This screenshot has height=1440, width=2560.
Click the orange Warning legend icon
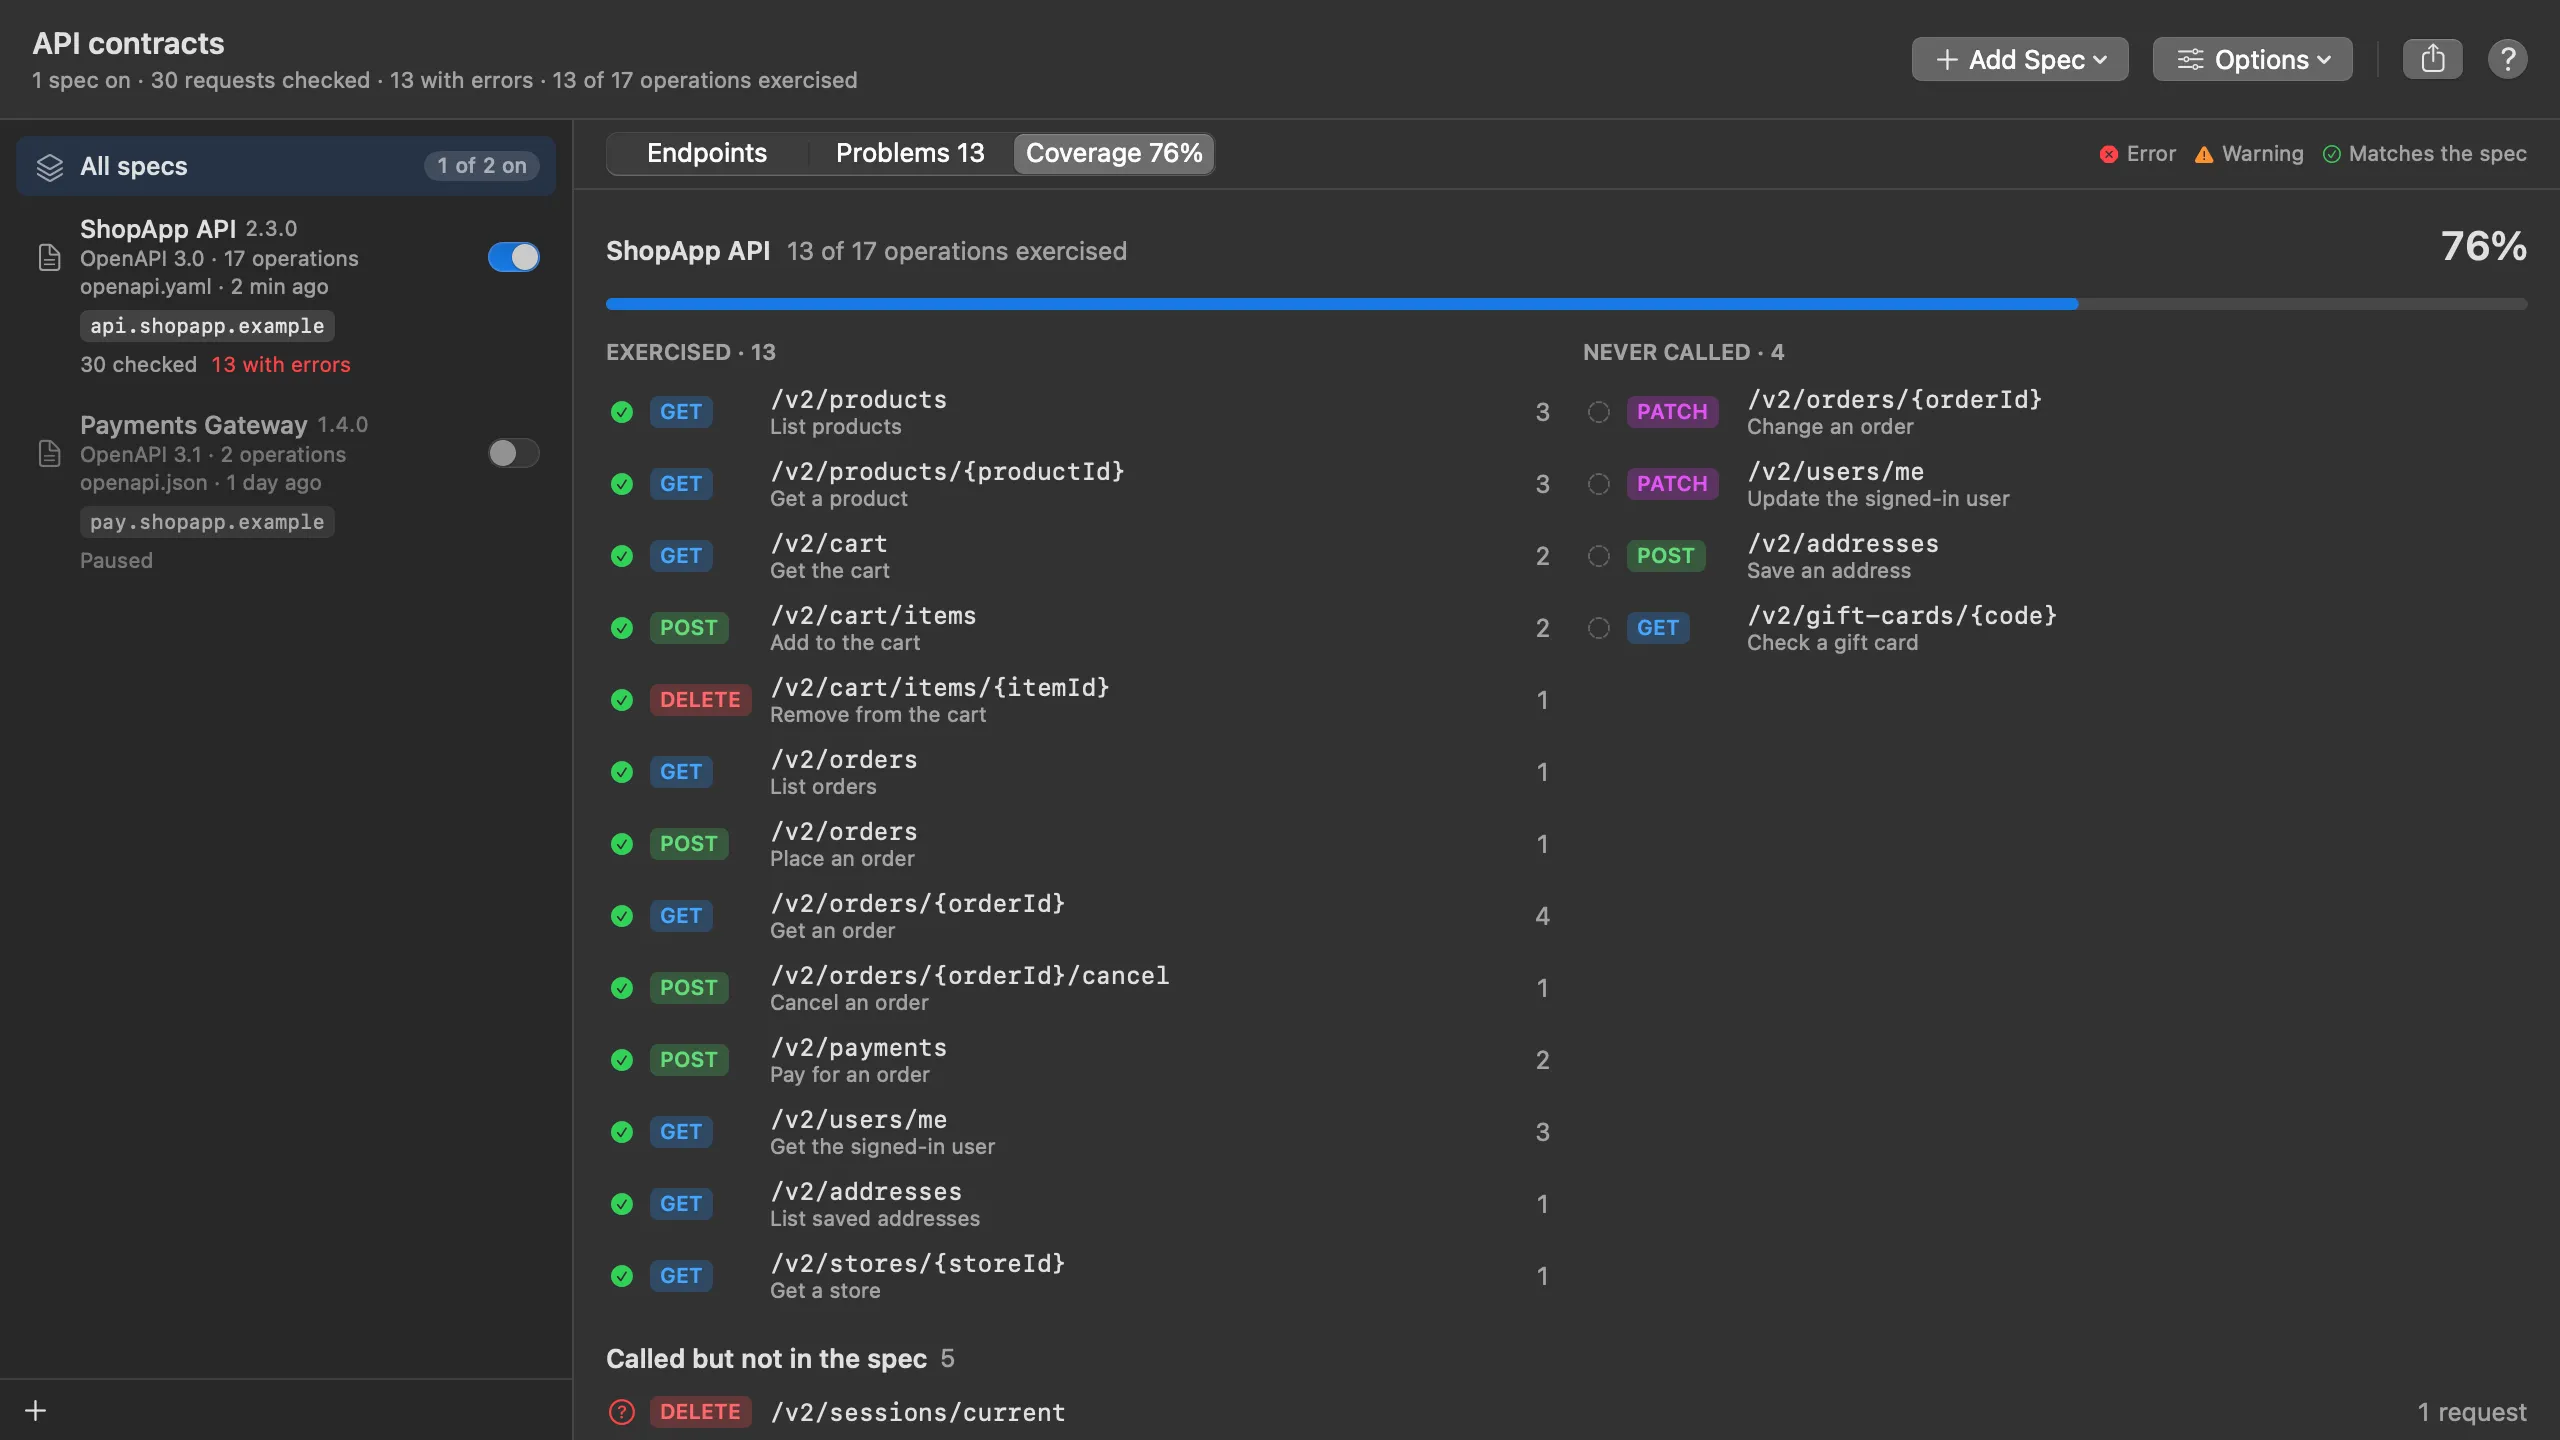(2204, 154)
